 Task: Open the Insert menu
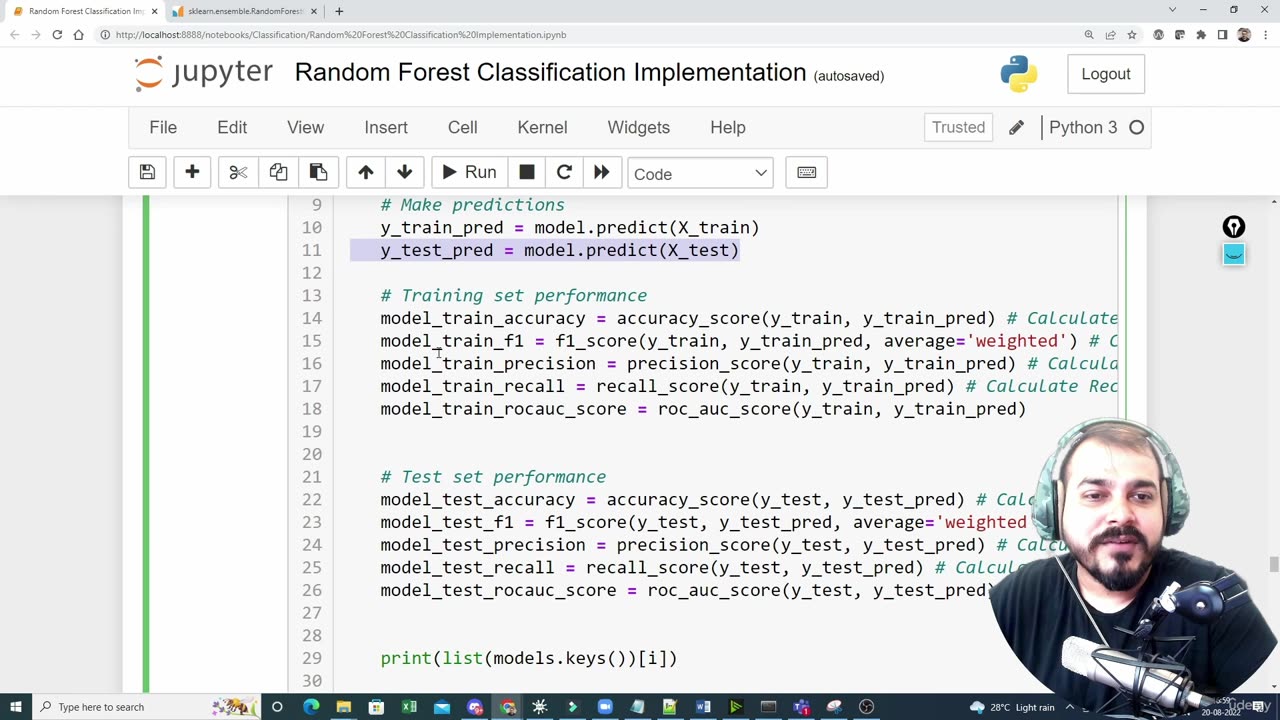pyautogui.click(x=386, y=127)
